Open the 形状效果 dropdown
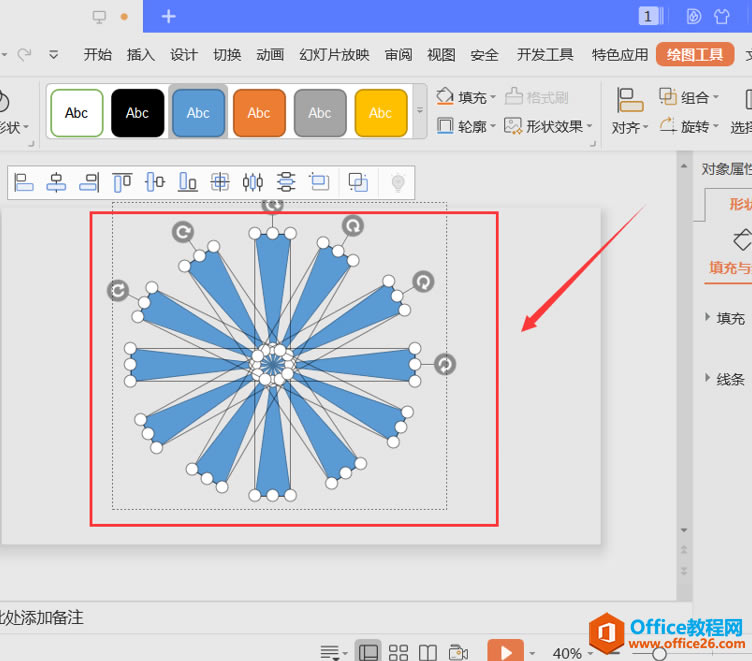Image resolution: width=752 pixels, height=661 pixels. pos(549,126)
